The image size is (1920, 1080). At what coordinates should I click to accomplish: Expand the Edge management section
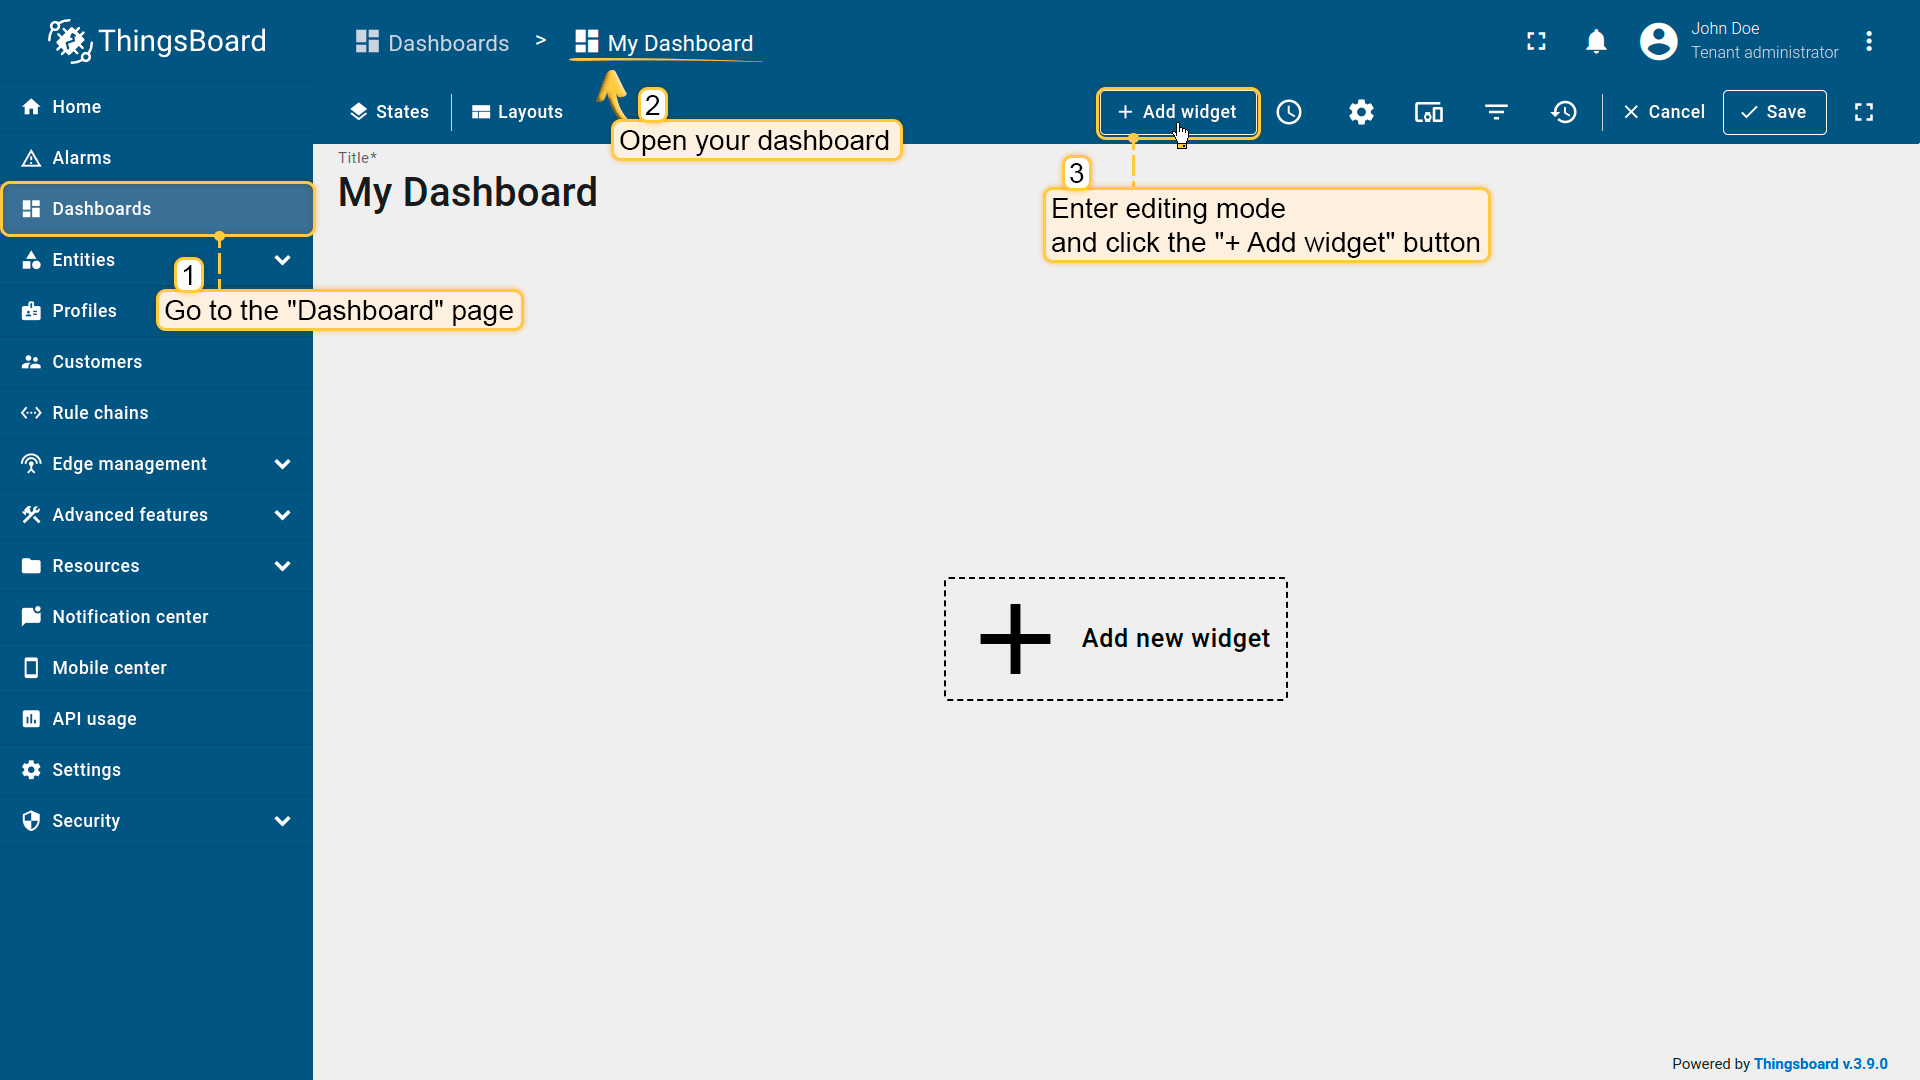[282, 464]
